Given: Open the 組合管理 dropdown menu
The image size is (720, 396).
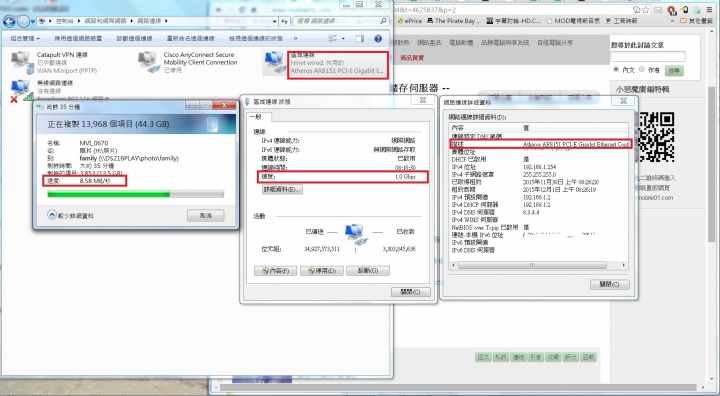Looking at the screenshot, I should click(x=25, y=39).
